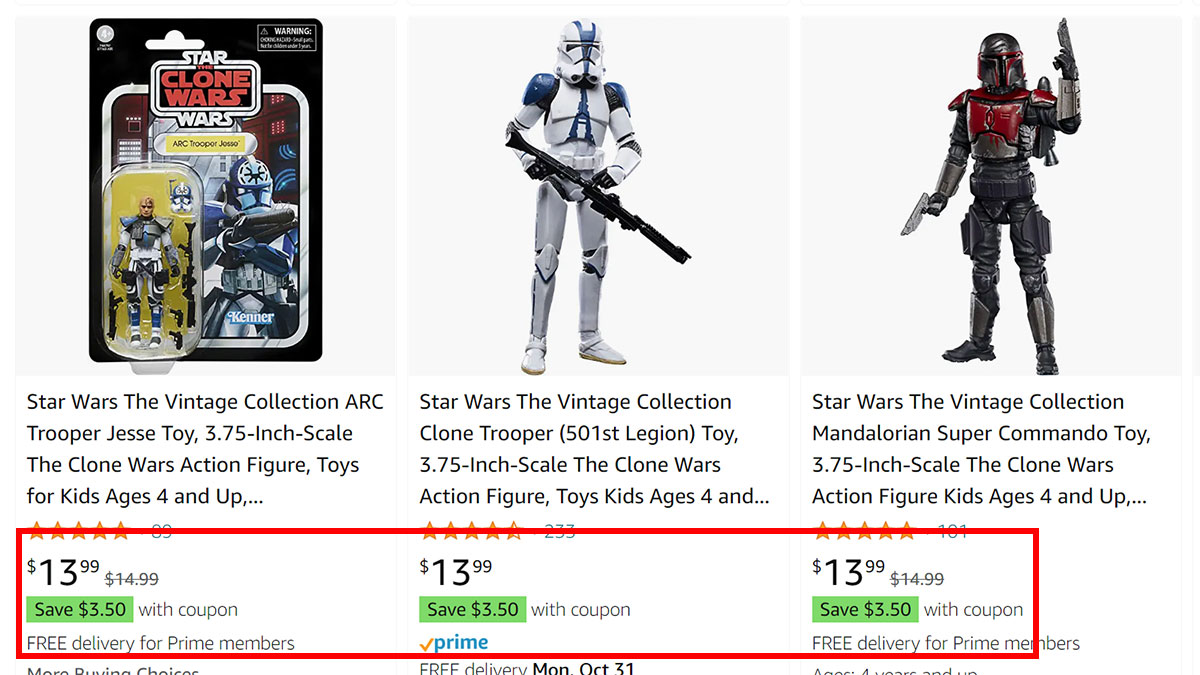1200x675 pixels.
Task: Click the Prime logo under the Clone Trooper
Action: point(454,643)
